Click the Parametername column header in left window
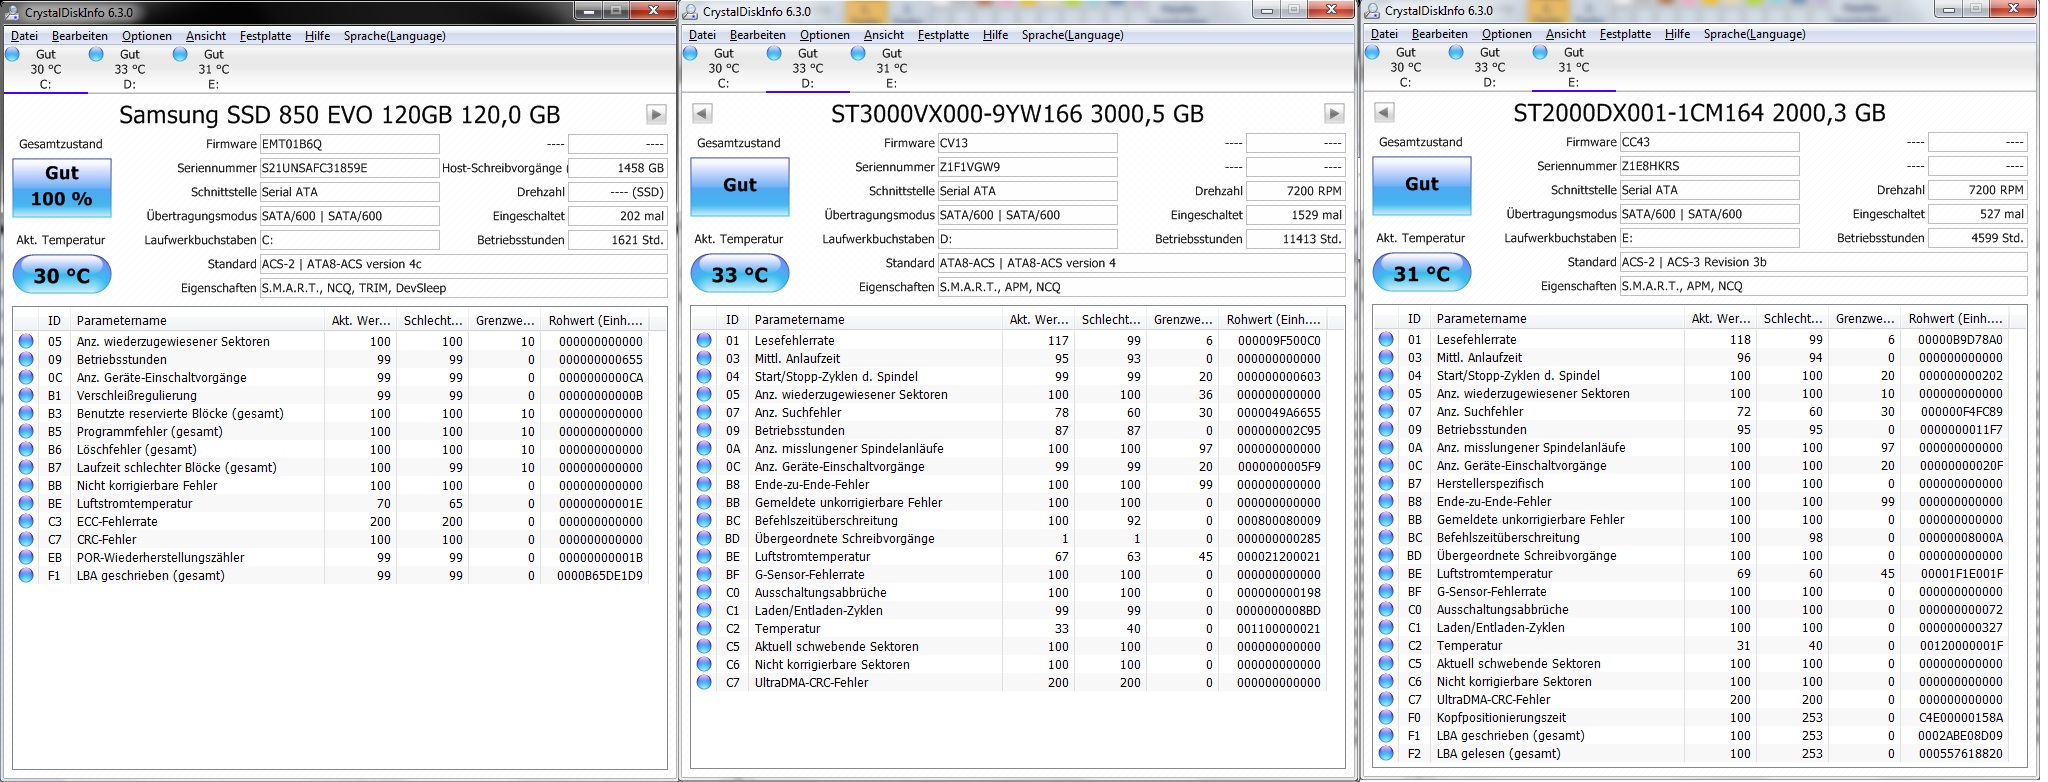Viewport: 2048px width, 782px height. coord(197,321)
